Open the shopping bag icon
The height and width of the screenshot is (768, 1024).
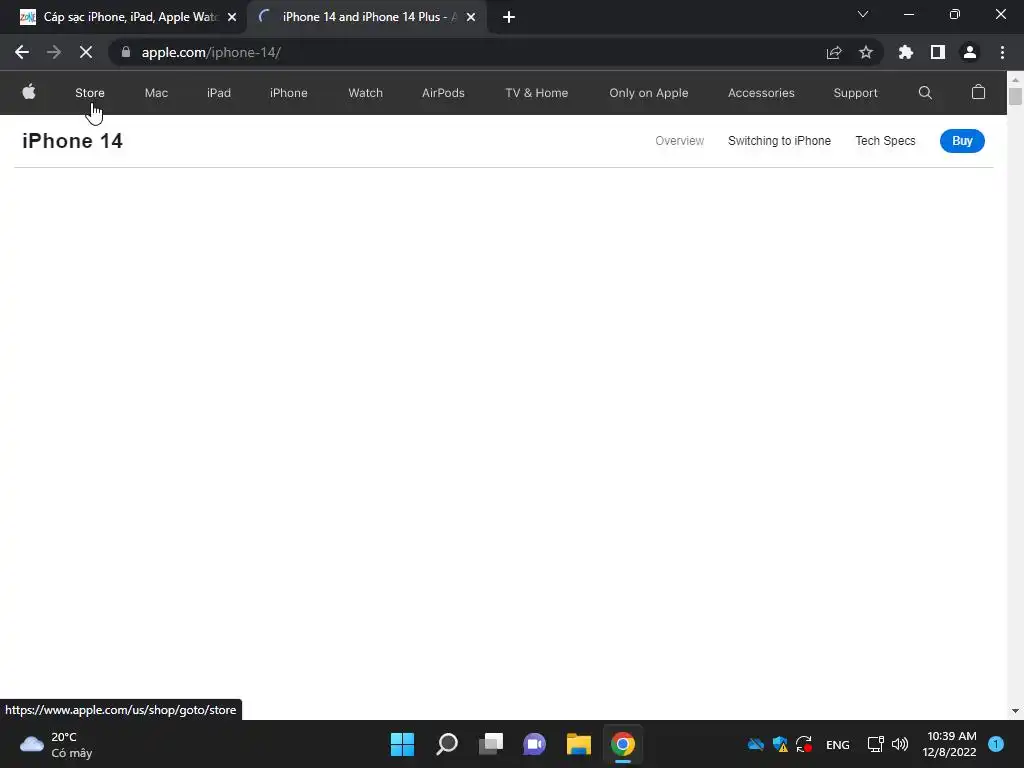tap(978, 92)
